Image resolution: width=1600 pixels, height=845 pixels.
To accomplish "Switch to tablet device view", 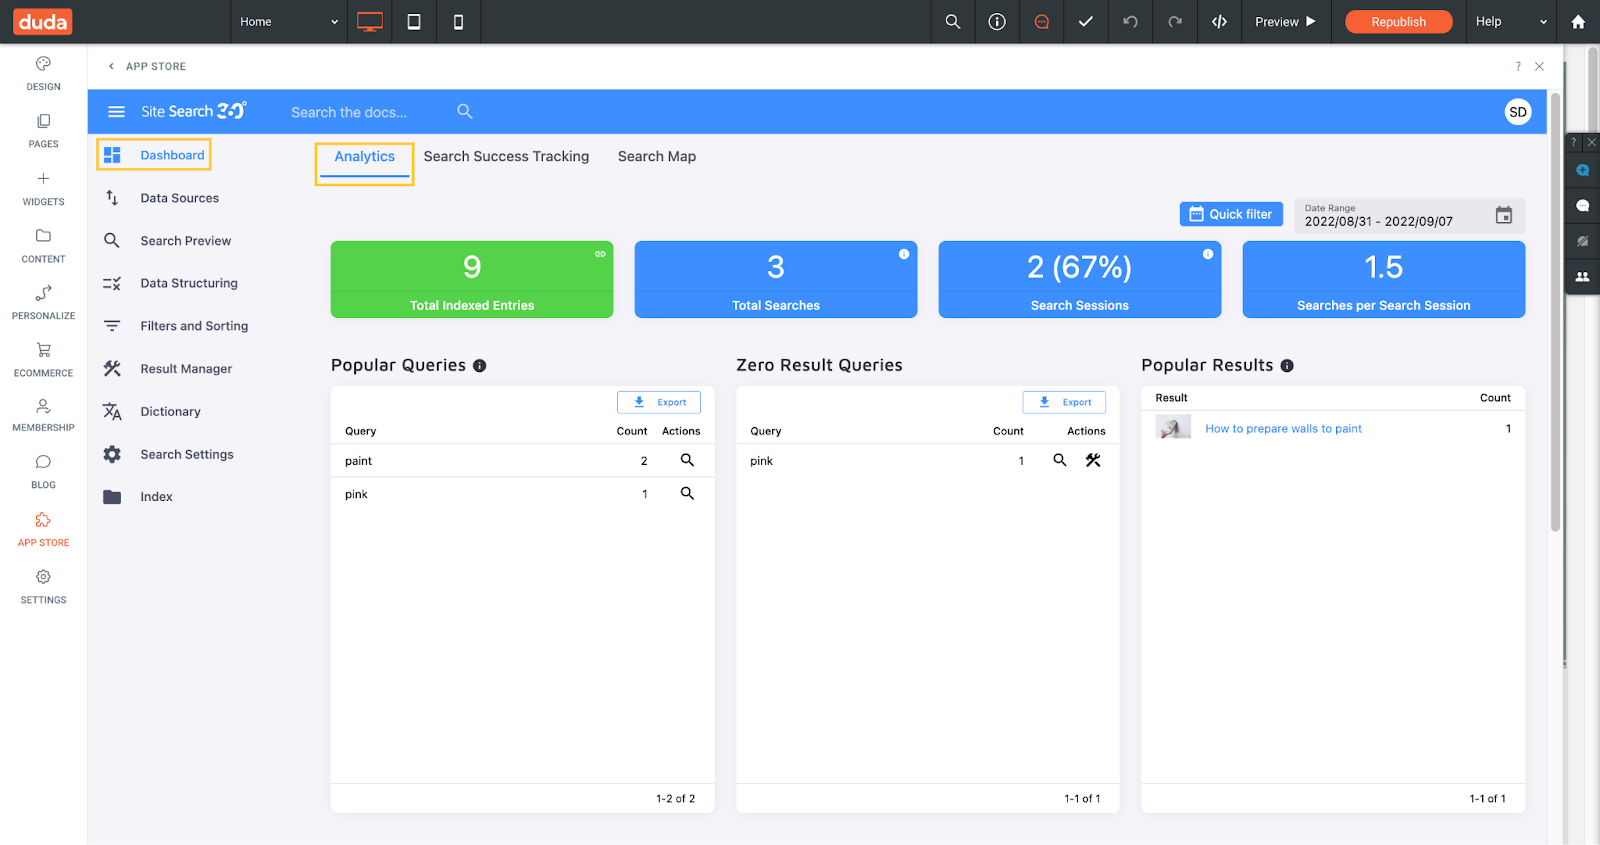I will pos(414,22).
